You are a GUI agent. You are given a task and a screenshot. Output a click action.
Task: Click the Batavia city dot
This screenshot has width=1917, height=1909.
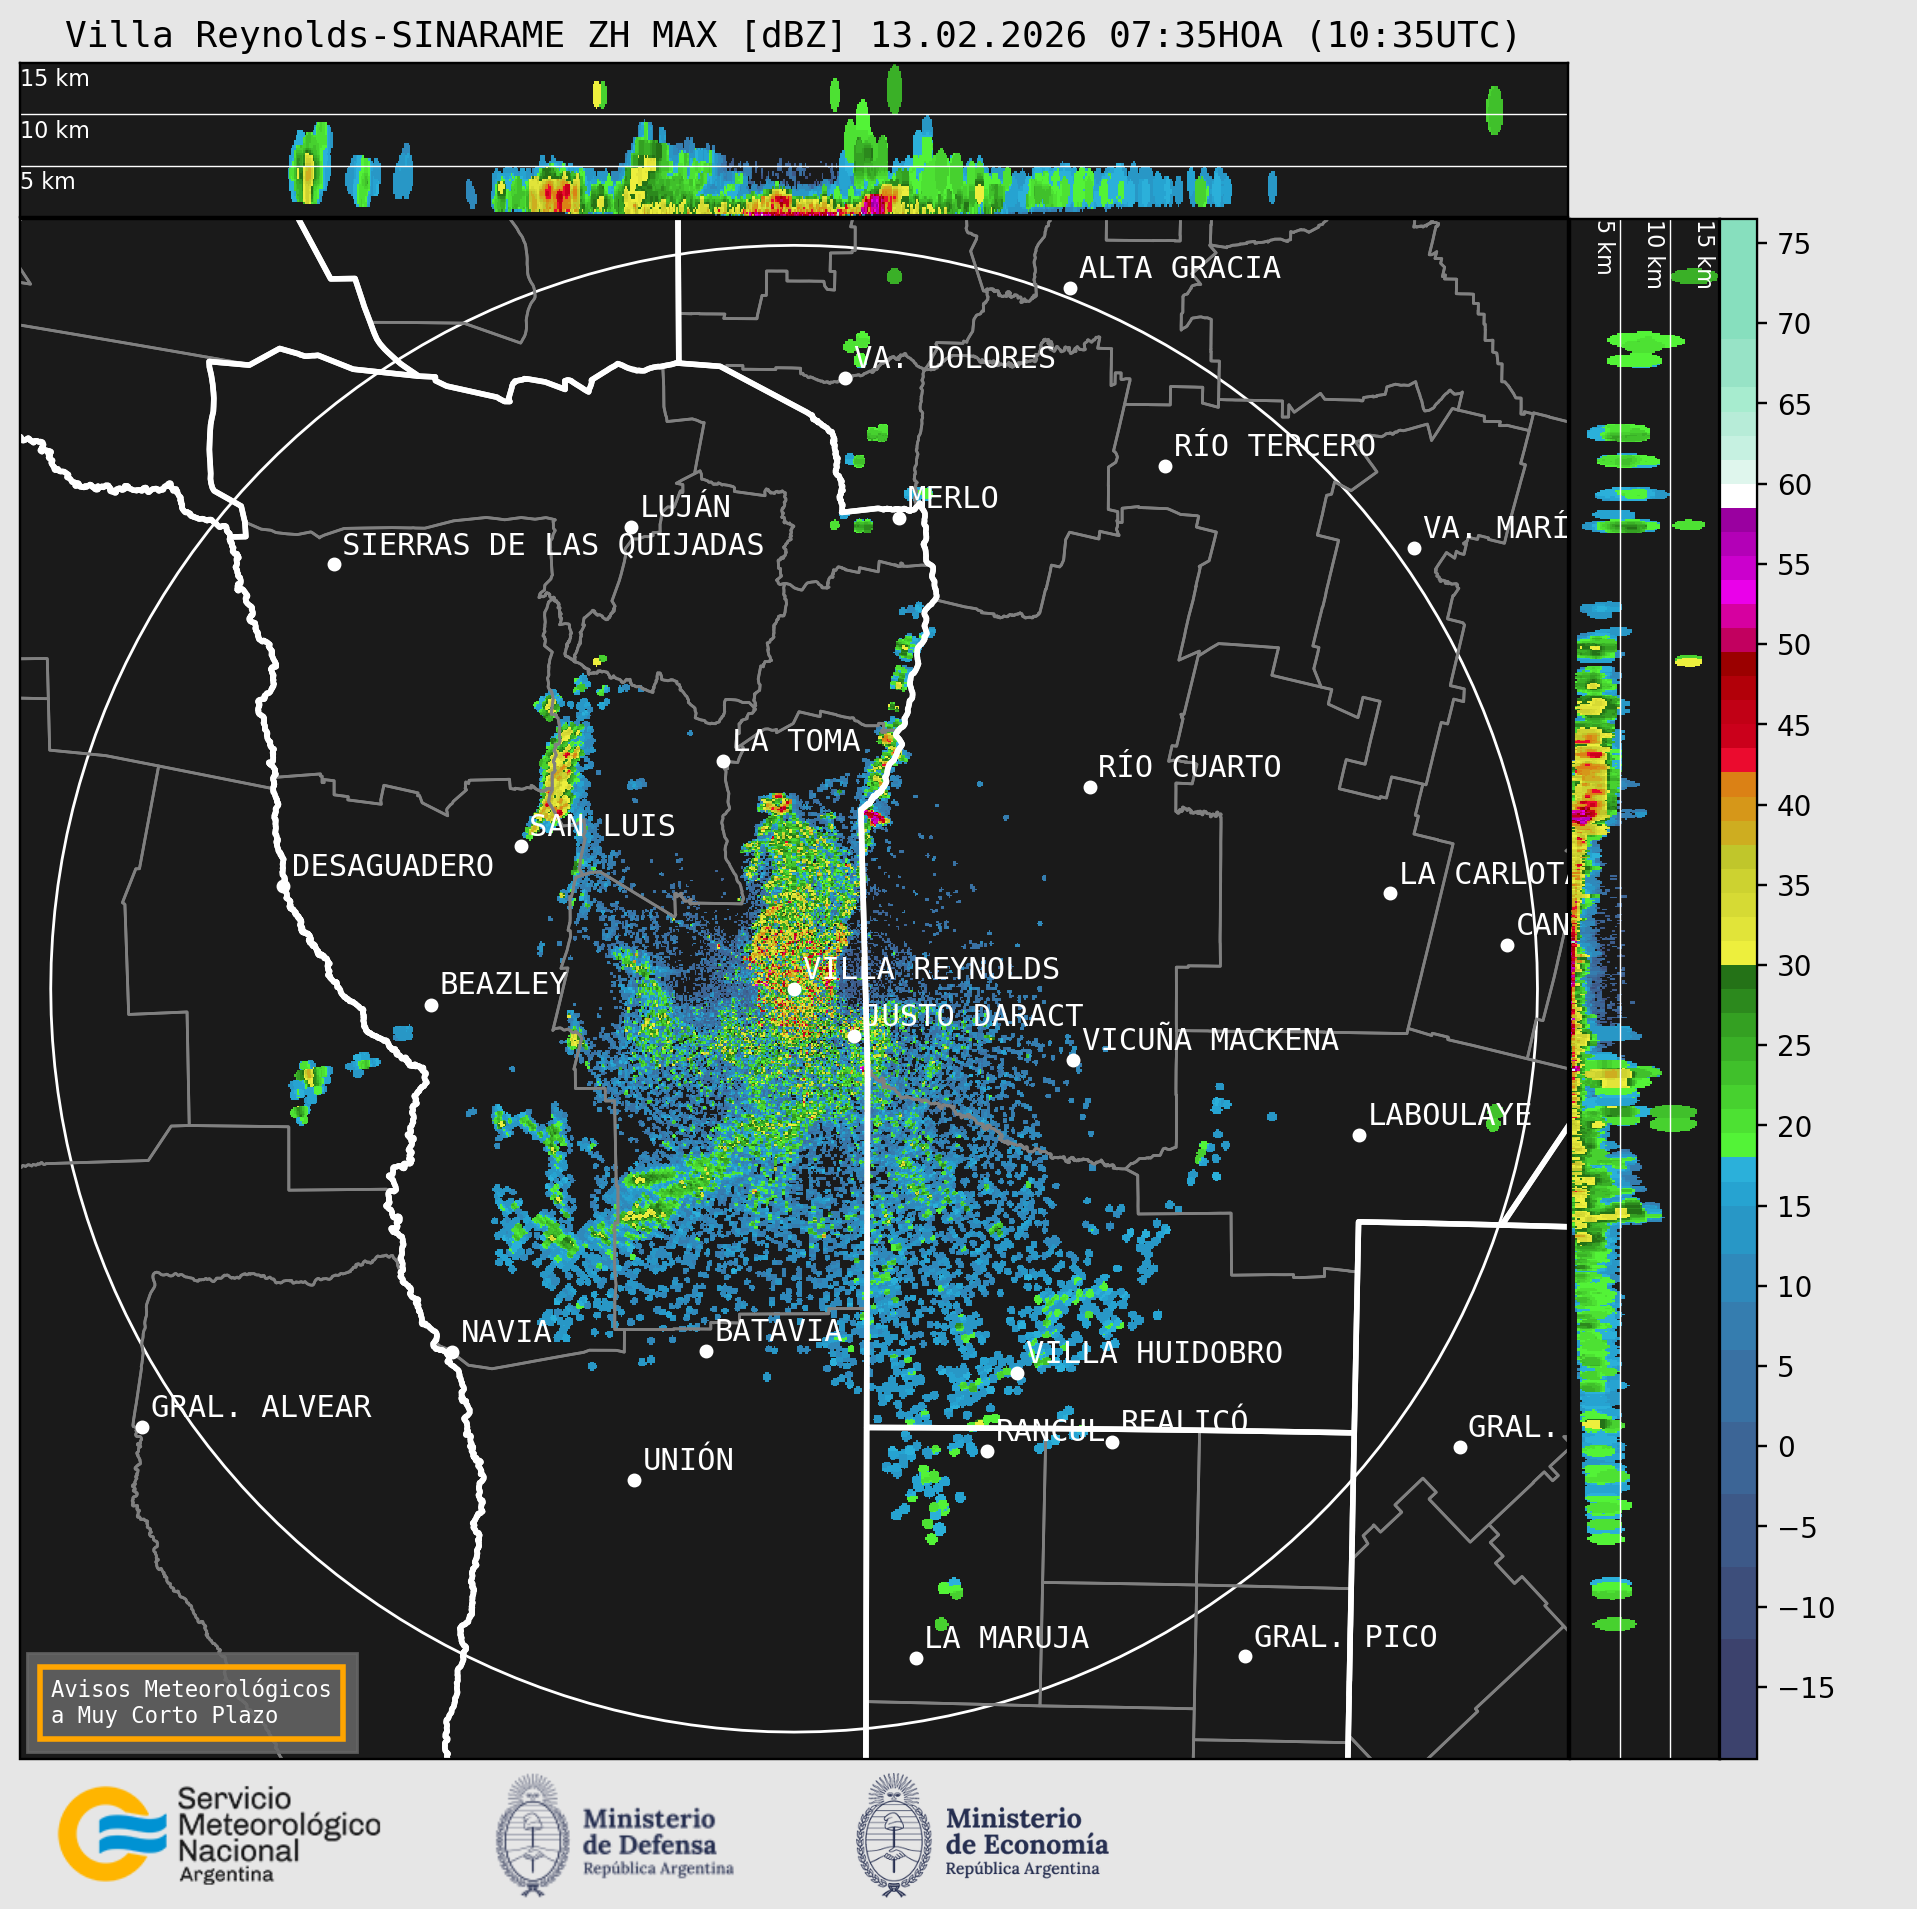pos(706,1351)
